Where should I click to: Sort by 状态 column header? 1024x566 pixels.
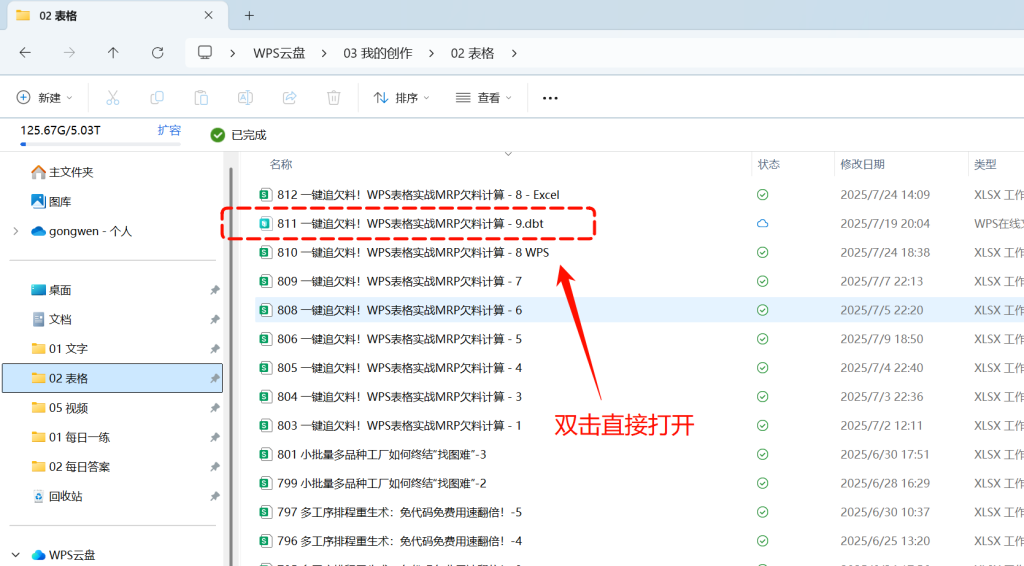pos(769,165)
